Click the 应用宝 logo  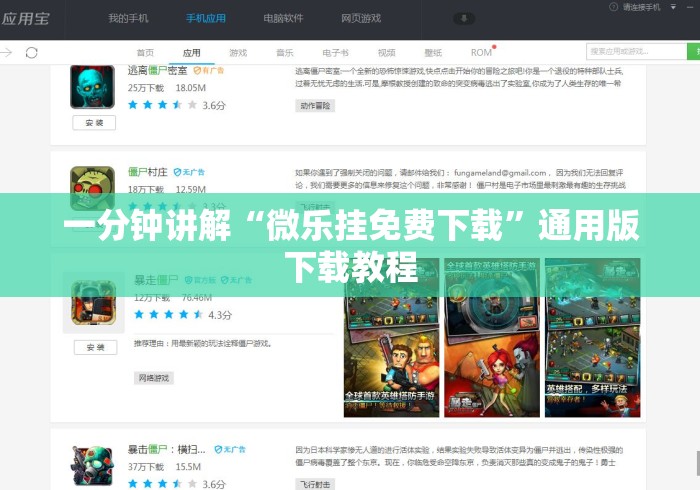pyautogui.click(x=25, y=18)
